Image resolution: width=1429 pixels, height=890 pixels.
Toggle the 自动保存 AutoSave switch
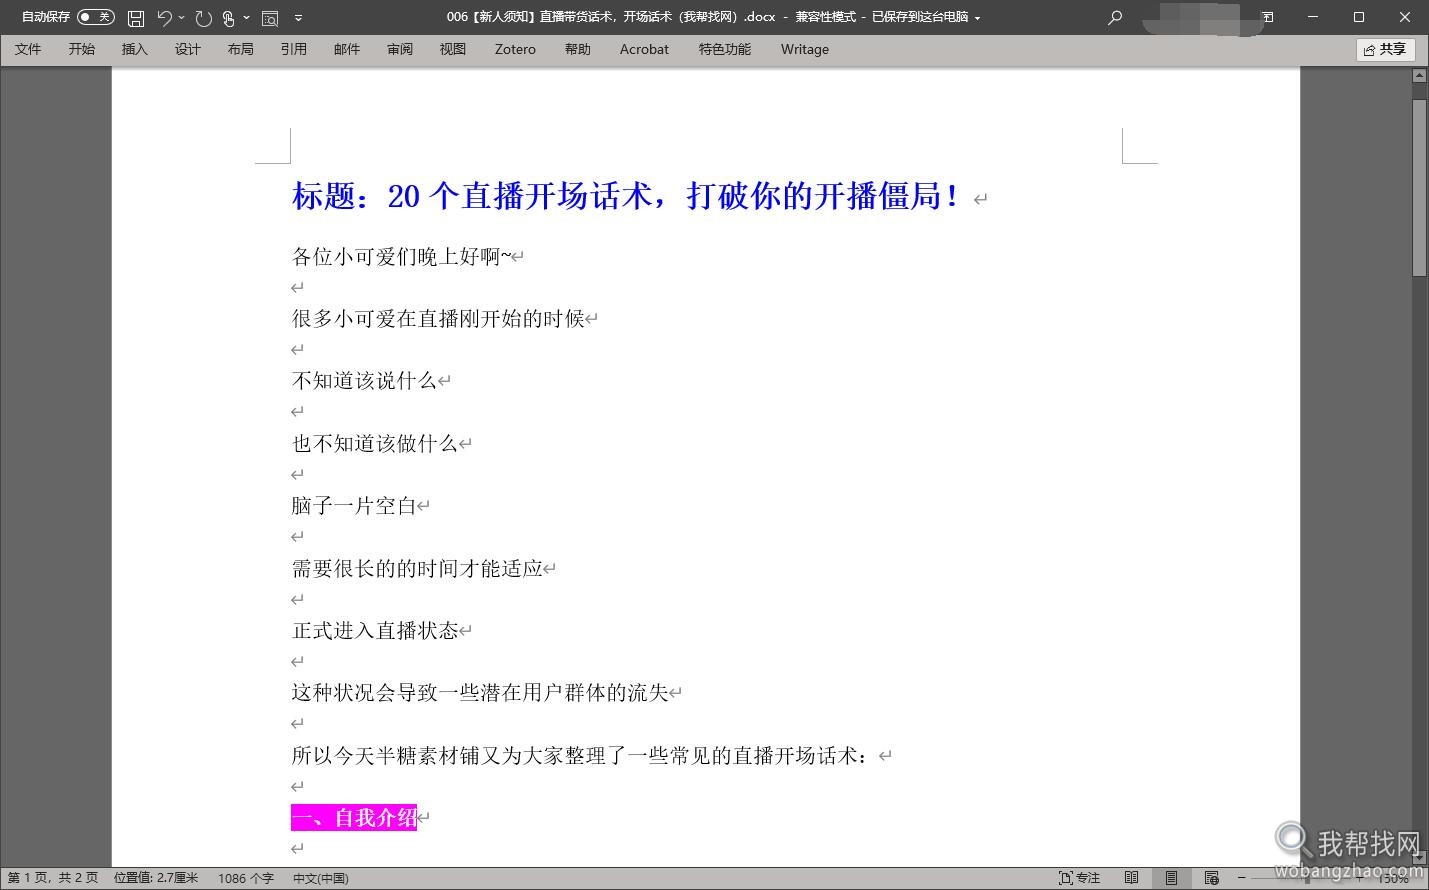(96, 17)
